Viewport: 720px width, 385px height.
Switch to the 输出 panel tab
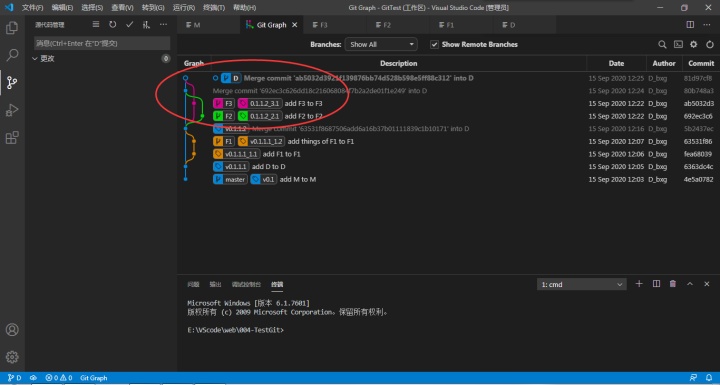215,284
